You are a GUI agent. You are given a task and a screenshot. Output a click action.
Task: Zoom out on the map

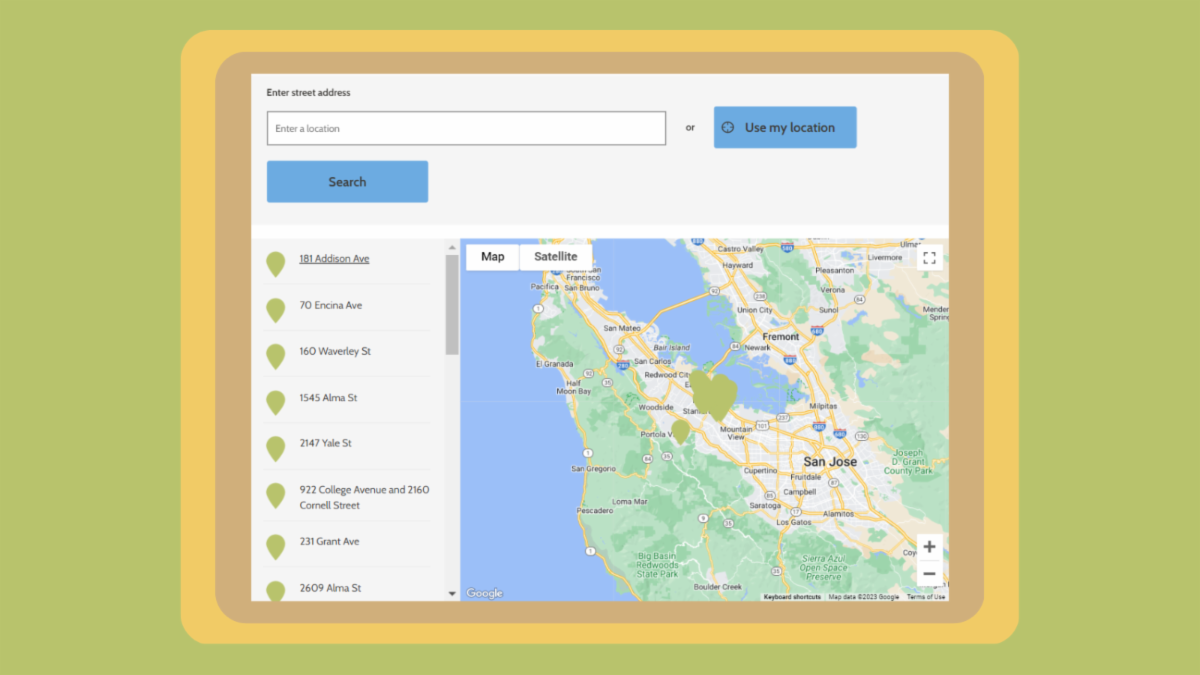pyautogui.click(x=929, y=574)
